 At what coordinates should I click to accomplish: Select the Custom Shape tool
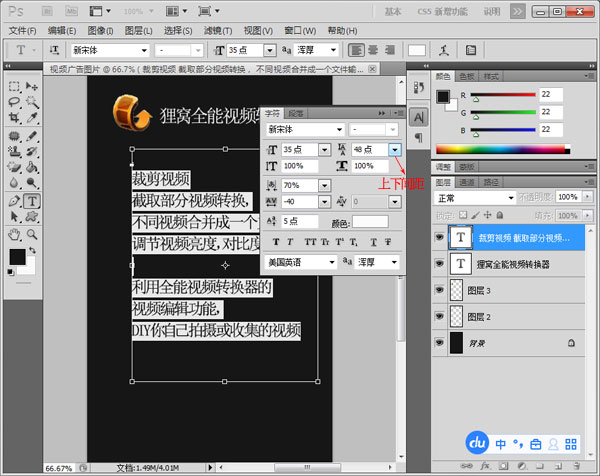pyautogui.click(x=32, y=217)
